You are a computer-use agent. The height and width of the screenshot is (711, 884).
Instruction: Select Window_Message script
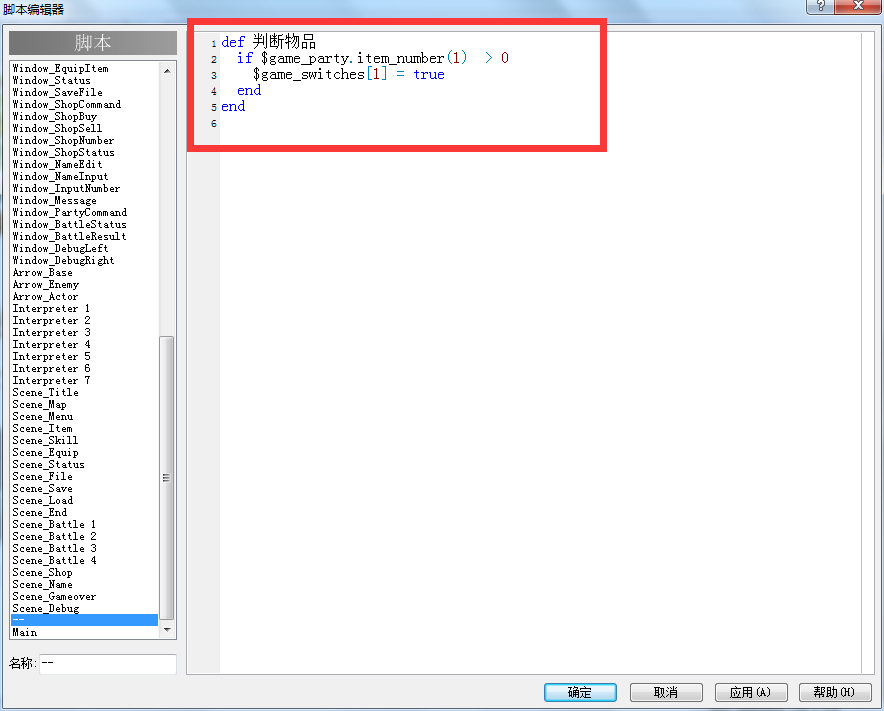(x=55, y=201)
